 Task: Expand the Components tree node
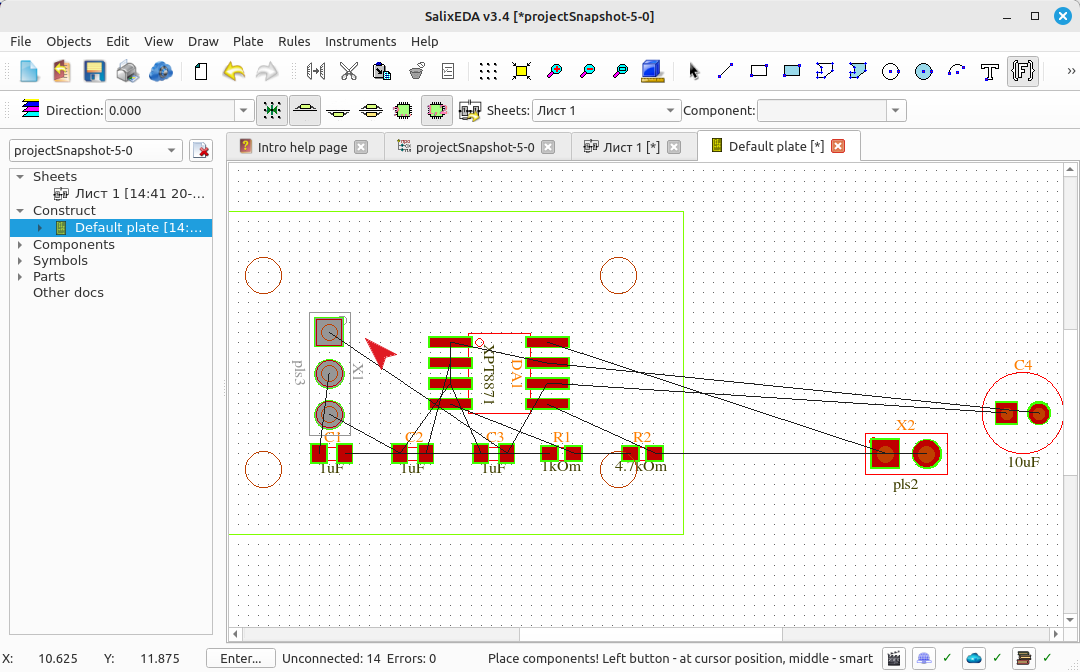click(20, 244)
